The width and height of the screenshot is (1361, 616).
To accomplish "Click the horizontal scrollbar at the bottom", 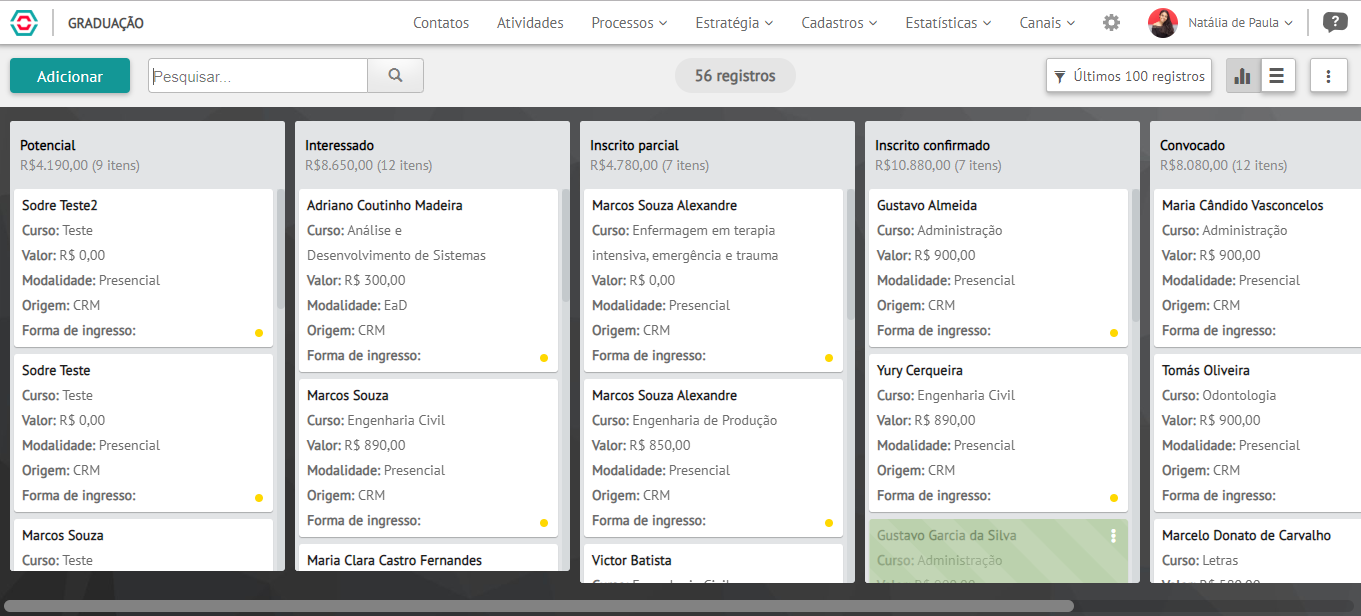I will [x=541, y=606].
